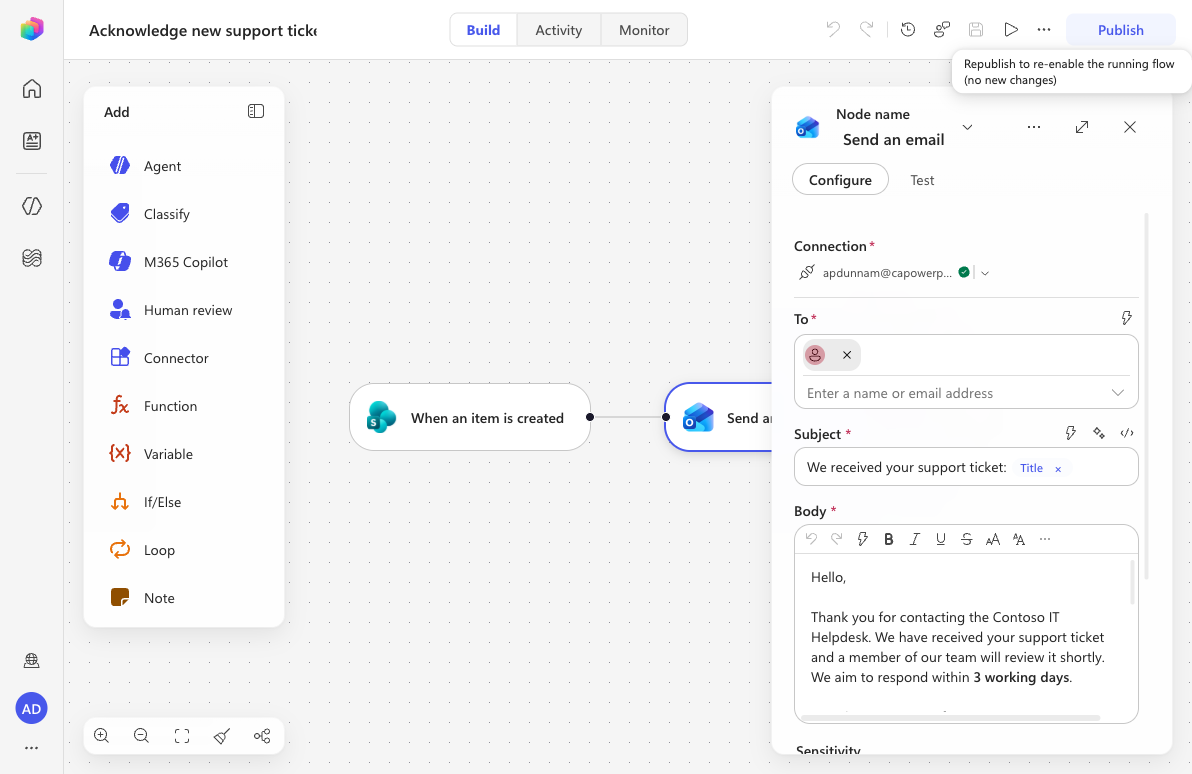This screenshot has width=1192, height=774.
Task: Remove the recipient chip from To field
Action: [x=847, y=355]
